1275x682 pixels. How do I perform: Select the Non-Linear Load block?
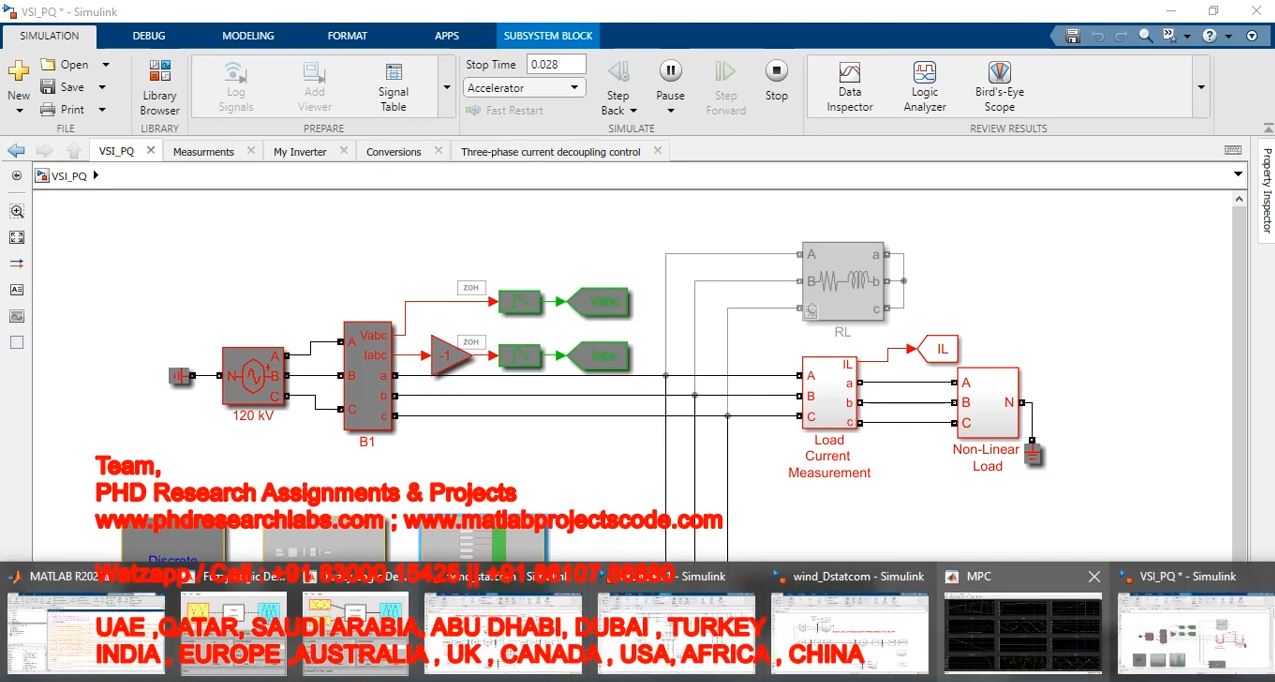pyautogui.click(x=987, y=403)
